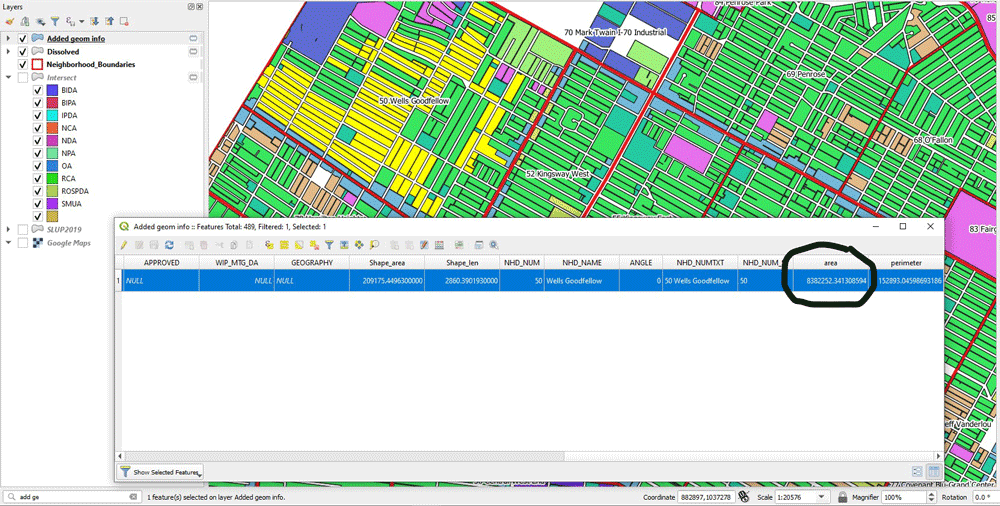1000x506 pixels.
Task: Sort table by Shape_area column header
Action: pyautogui.click(x=387, y=262)
